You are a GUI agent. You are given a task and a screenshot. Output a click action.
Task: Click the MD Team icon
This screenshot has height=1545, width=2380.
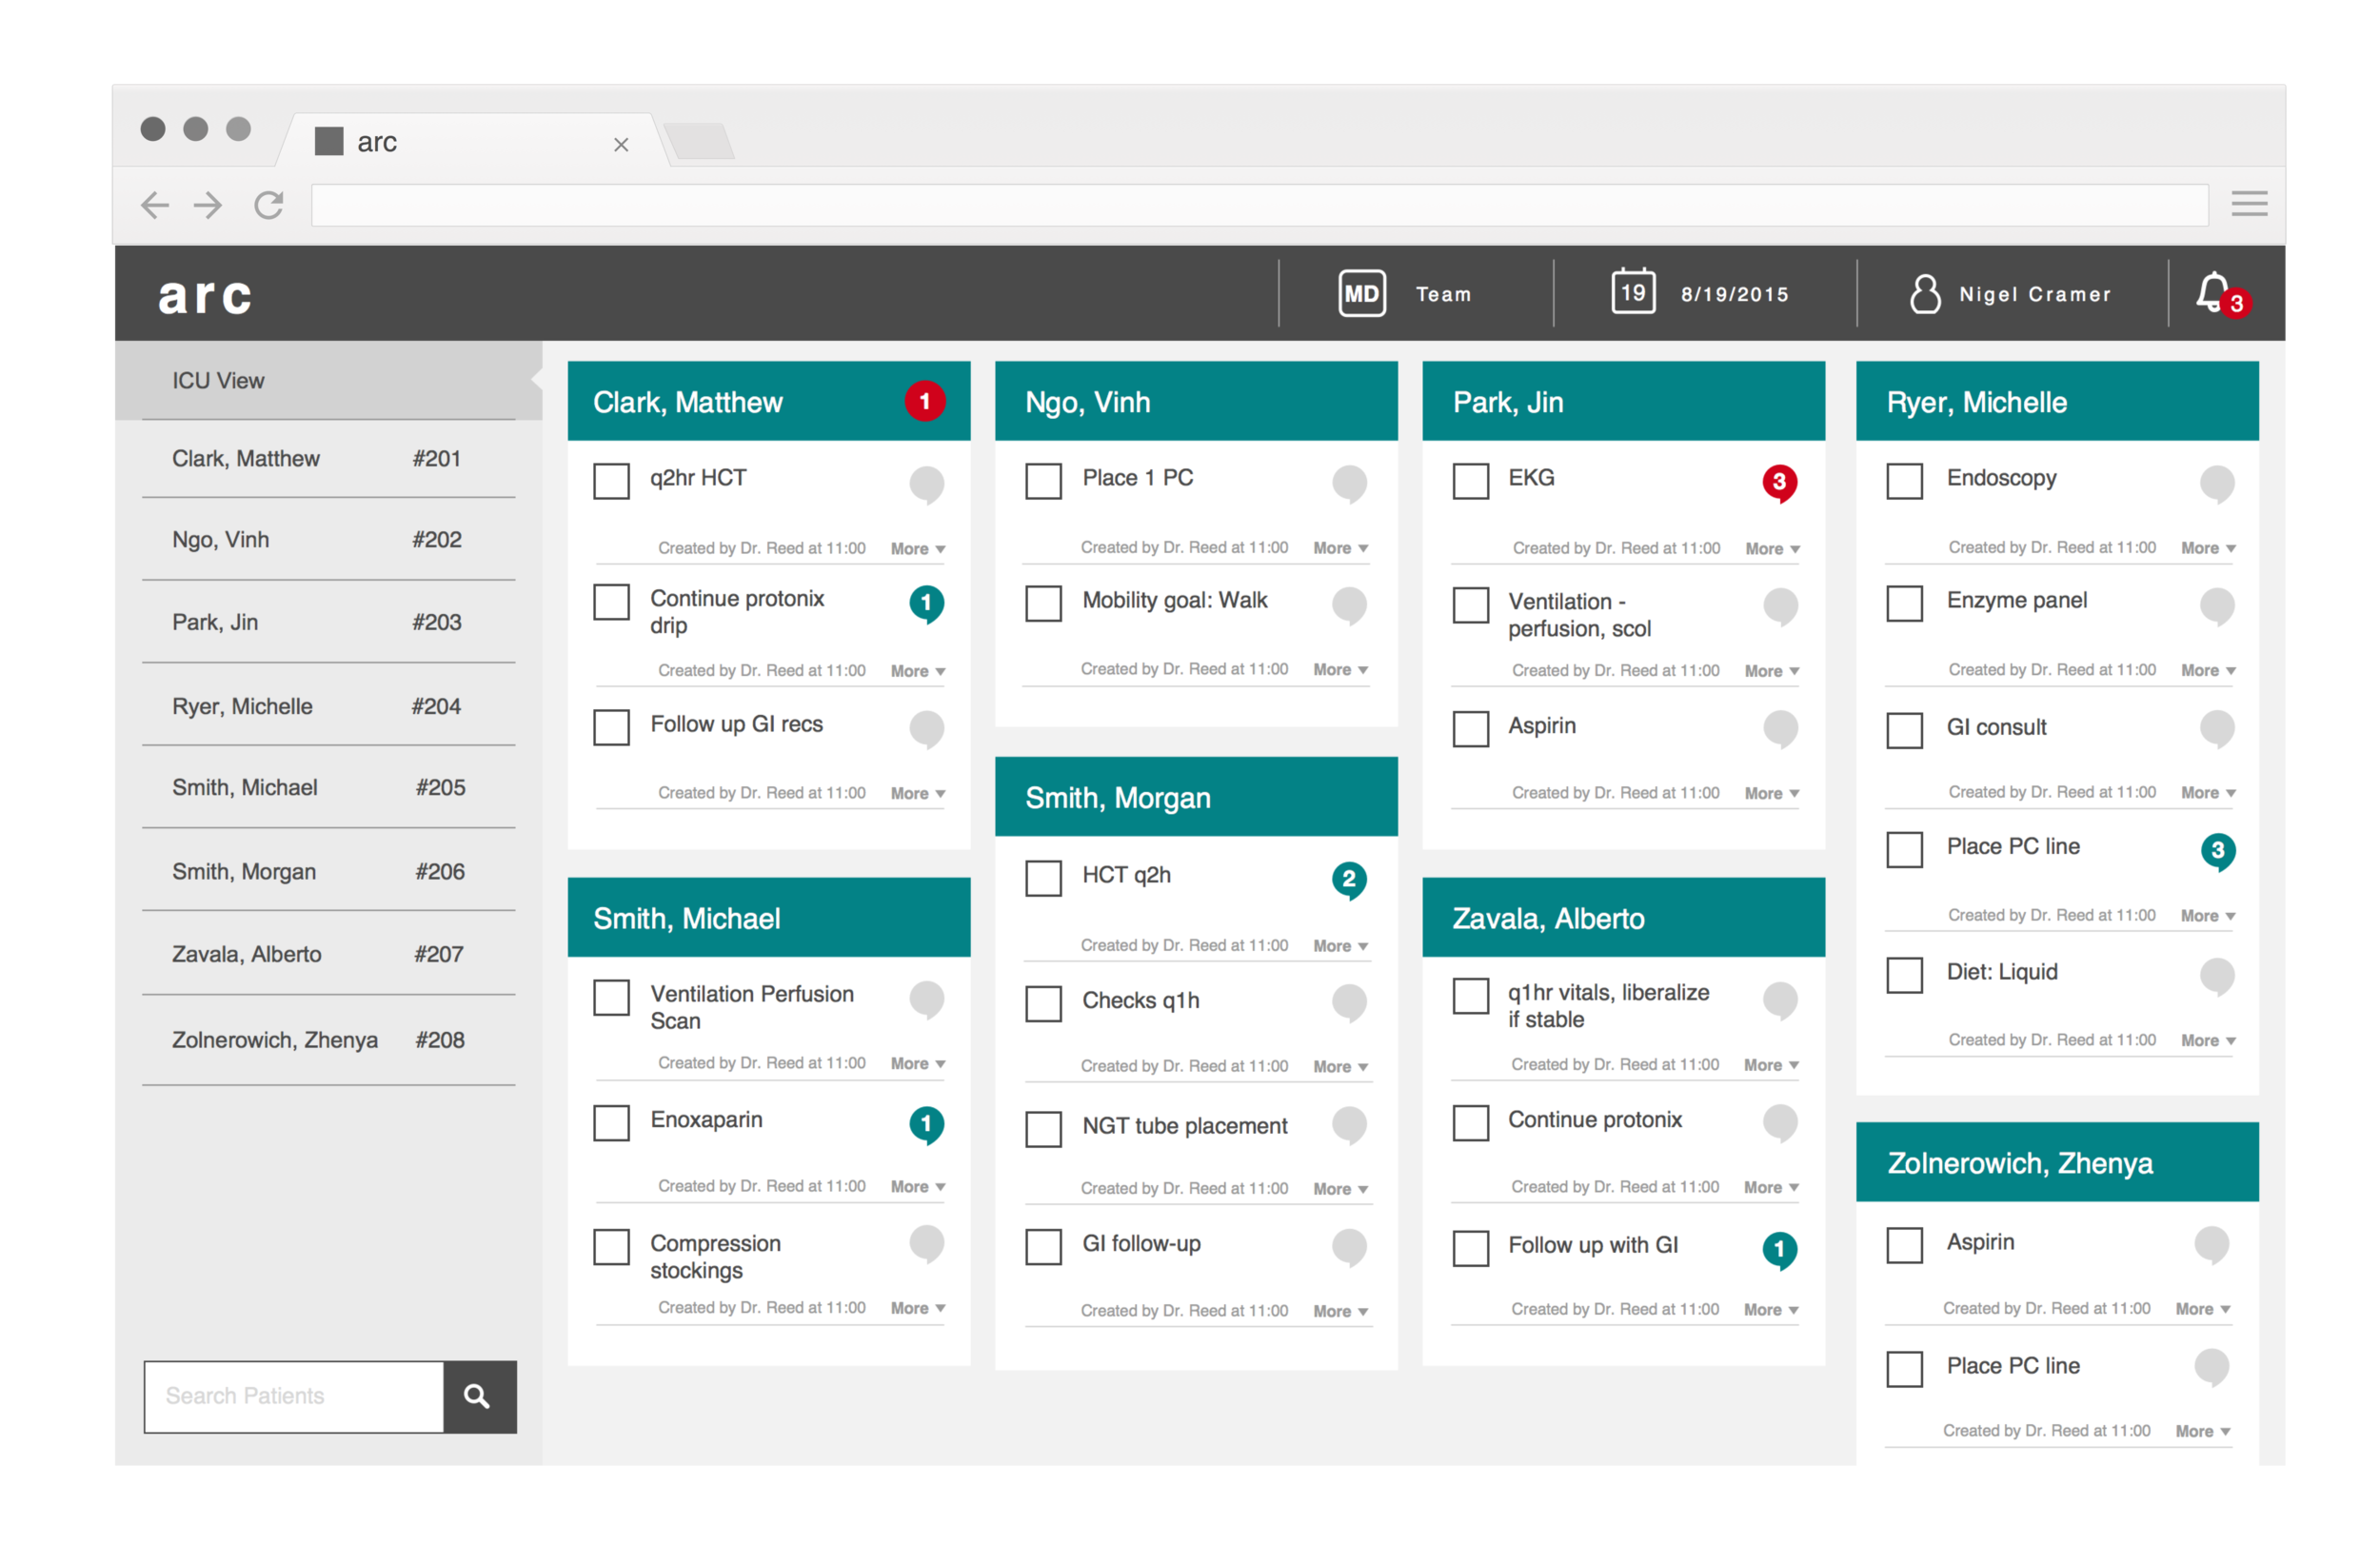[x=1362, y=294]
